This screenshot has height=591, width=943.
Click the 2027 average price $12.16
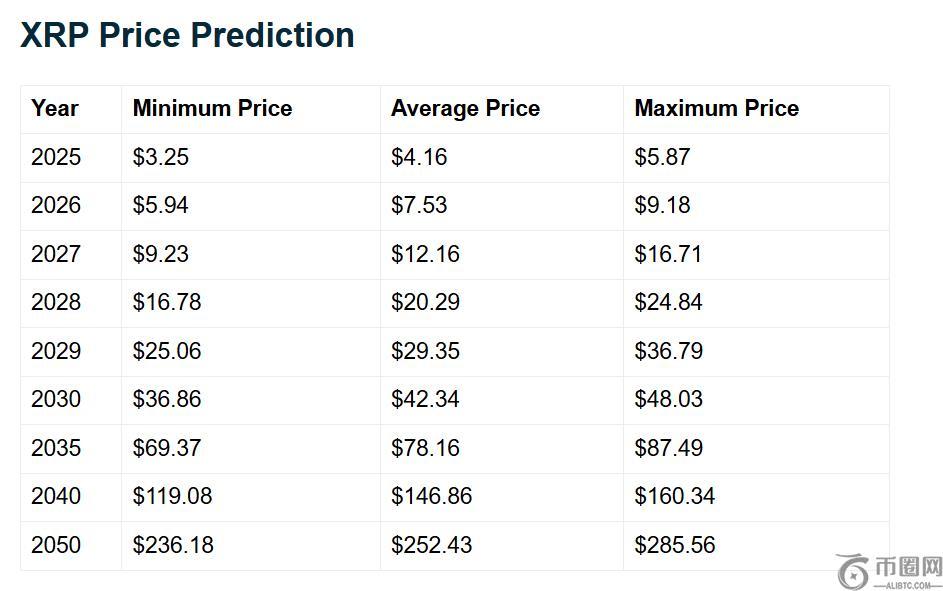pyautogui.click(x=425, y=254)
